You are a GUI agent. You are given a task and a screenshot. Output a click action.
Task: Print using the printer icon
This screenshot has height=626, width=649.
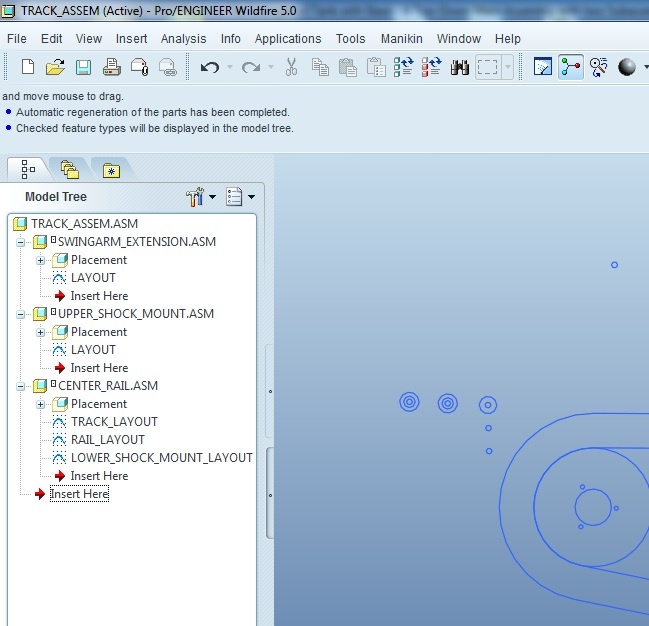click(x=112, y=67)
